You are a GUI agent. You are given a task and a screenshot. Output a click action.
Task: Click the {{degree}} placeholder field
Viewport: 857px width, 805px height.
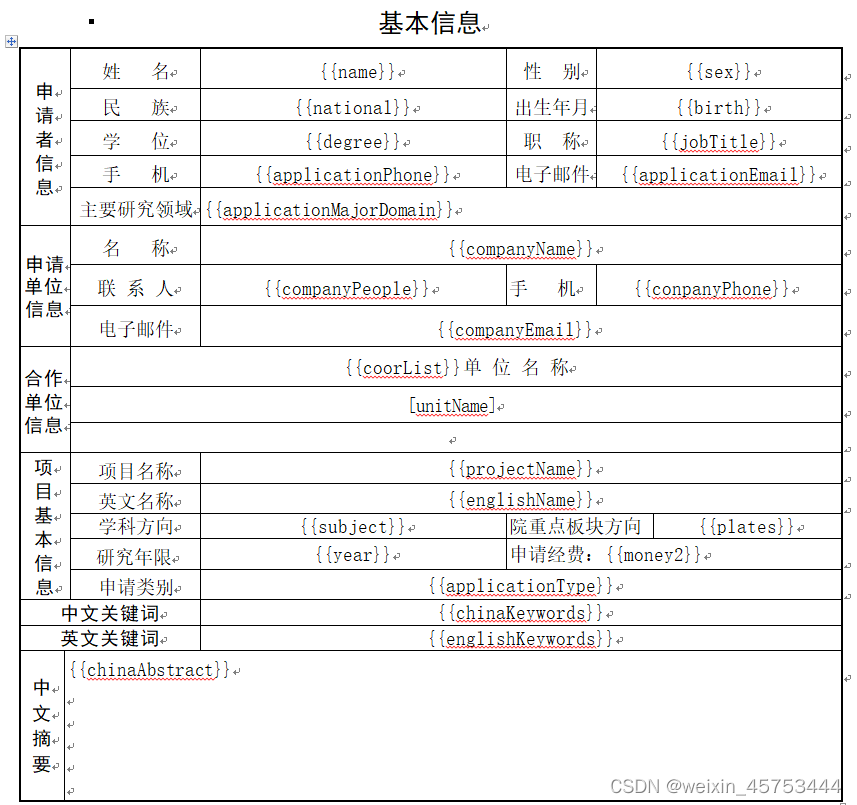(354, 141)
